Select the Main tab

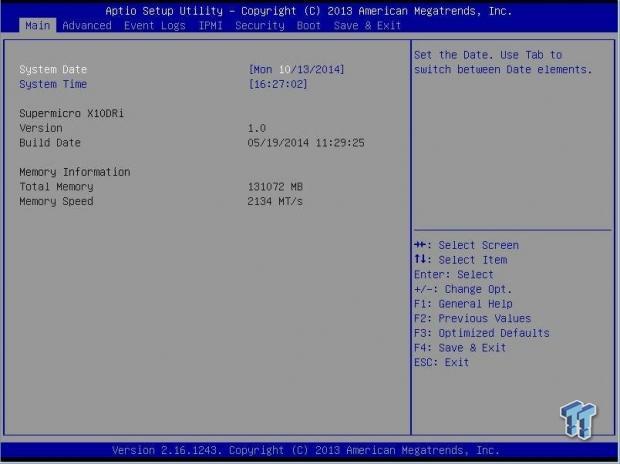38,26
